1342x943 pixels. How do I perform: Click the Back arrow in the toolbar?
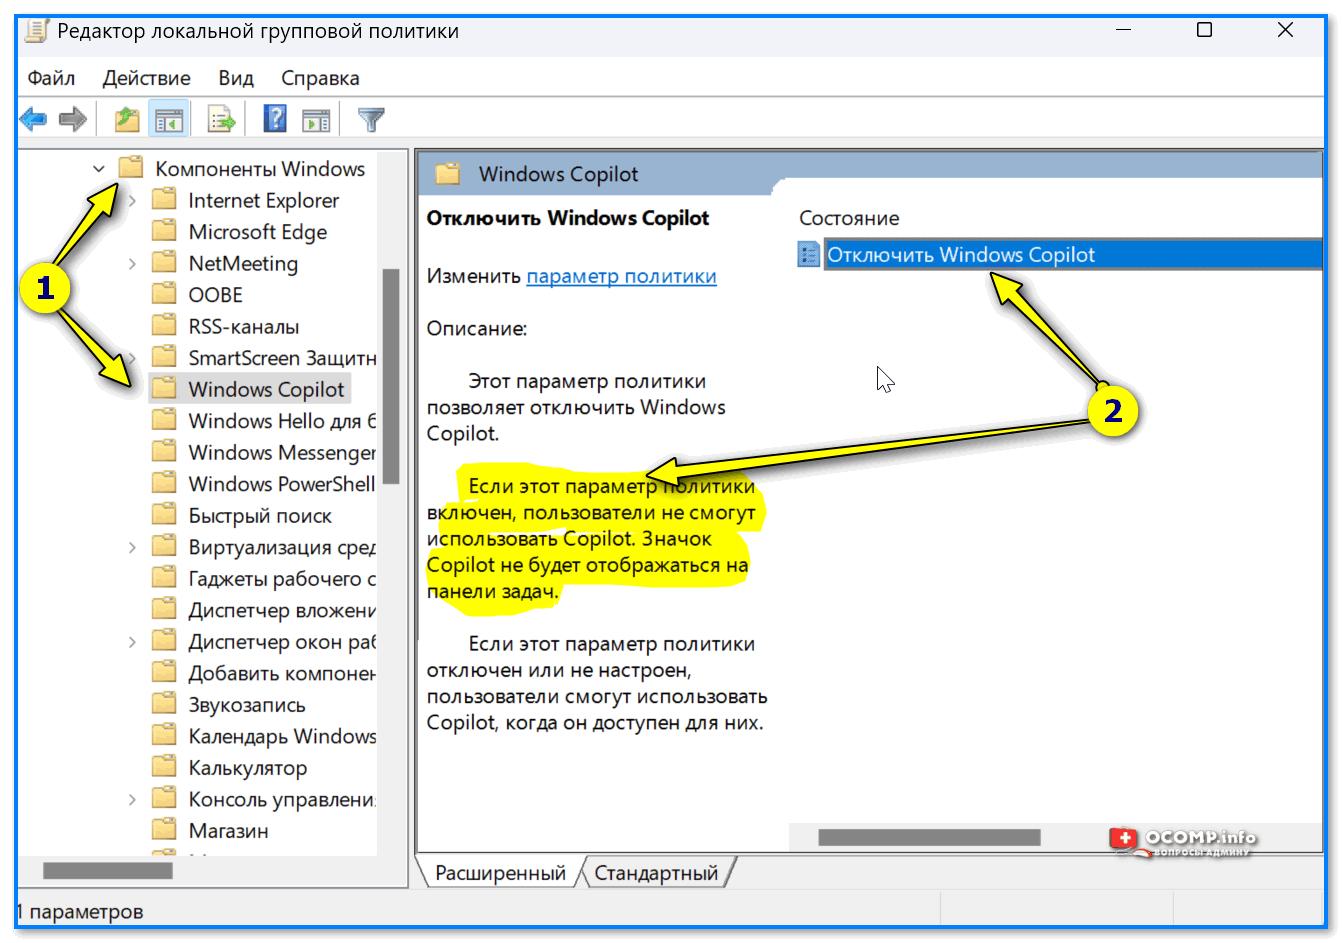pos(33,120)
